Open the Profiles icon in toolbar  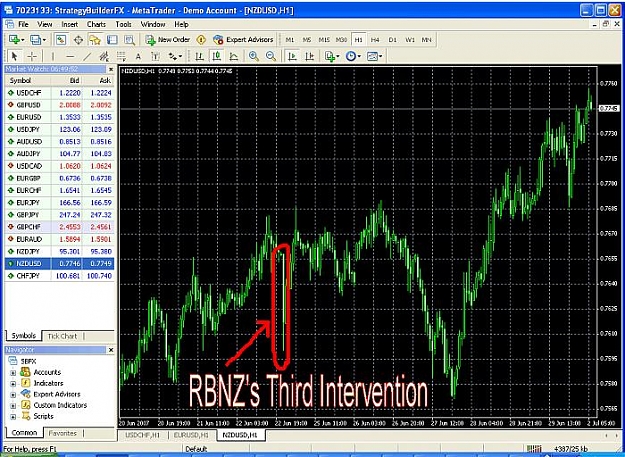coord(37,39)
